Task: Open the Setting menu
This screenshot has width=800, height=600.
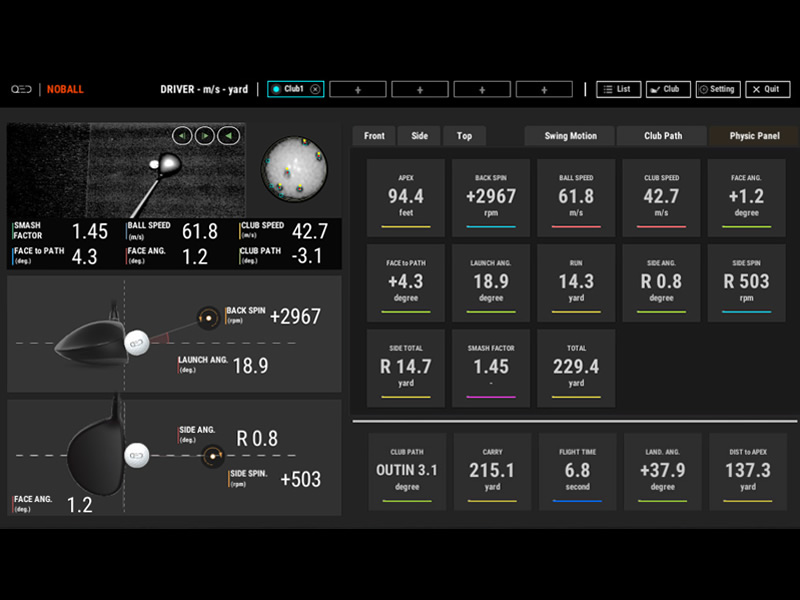Action: click(x=717, y=89)
